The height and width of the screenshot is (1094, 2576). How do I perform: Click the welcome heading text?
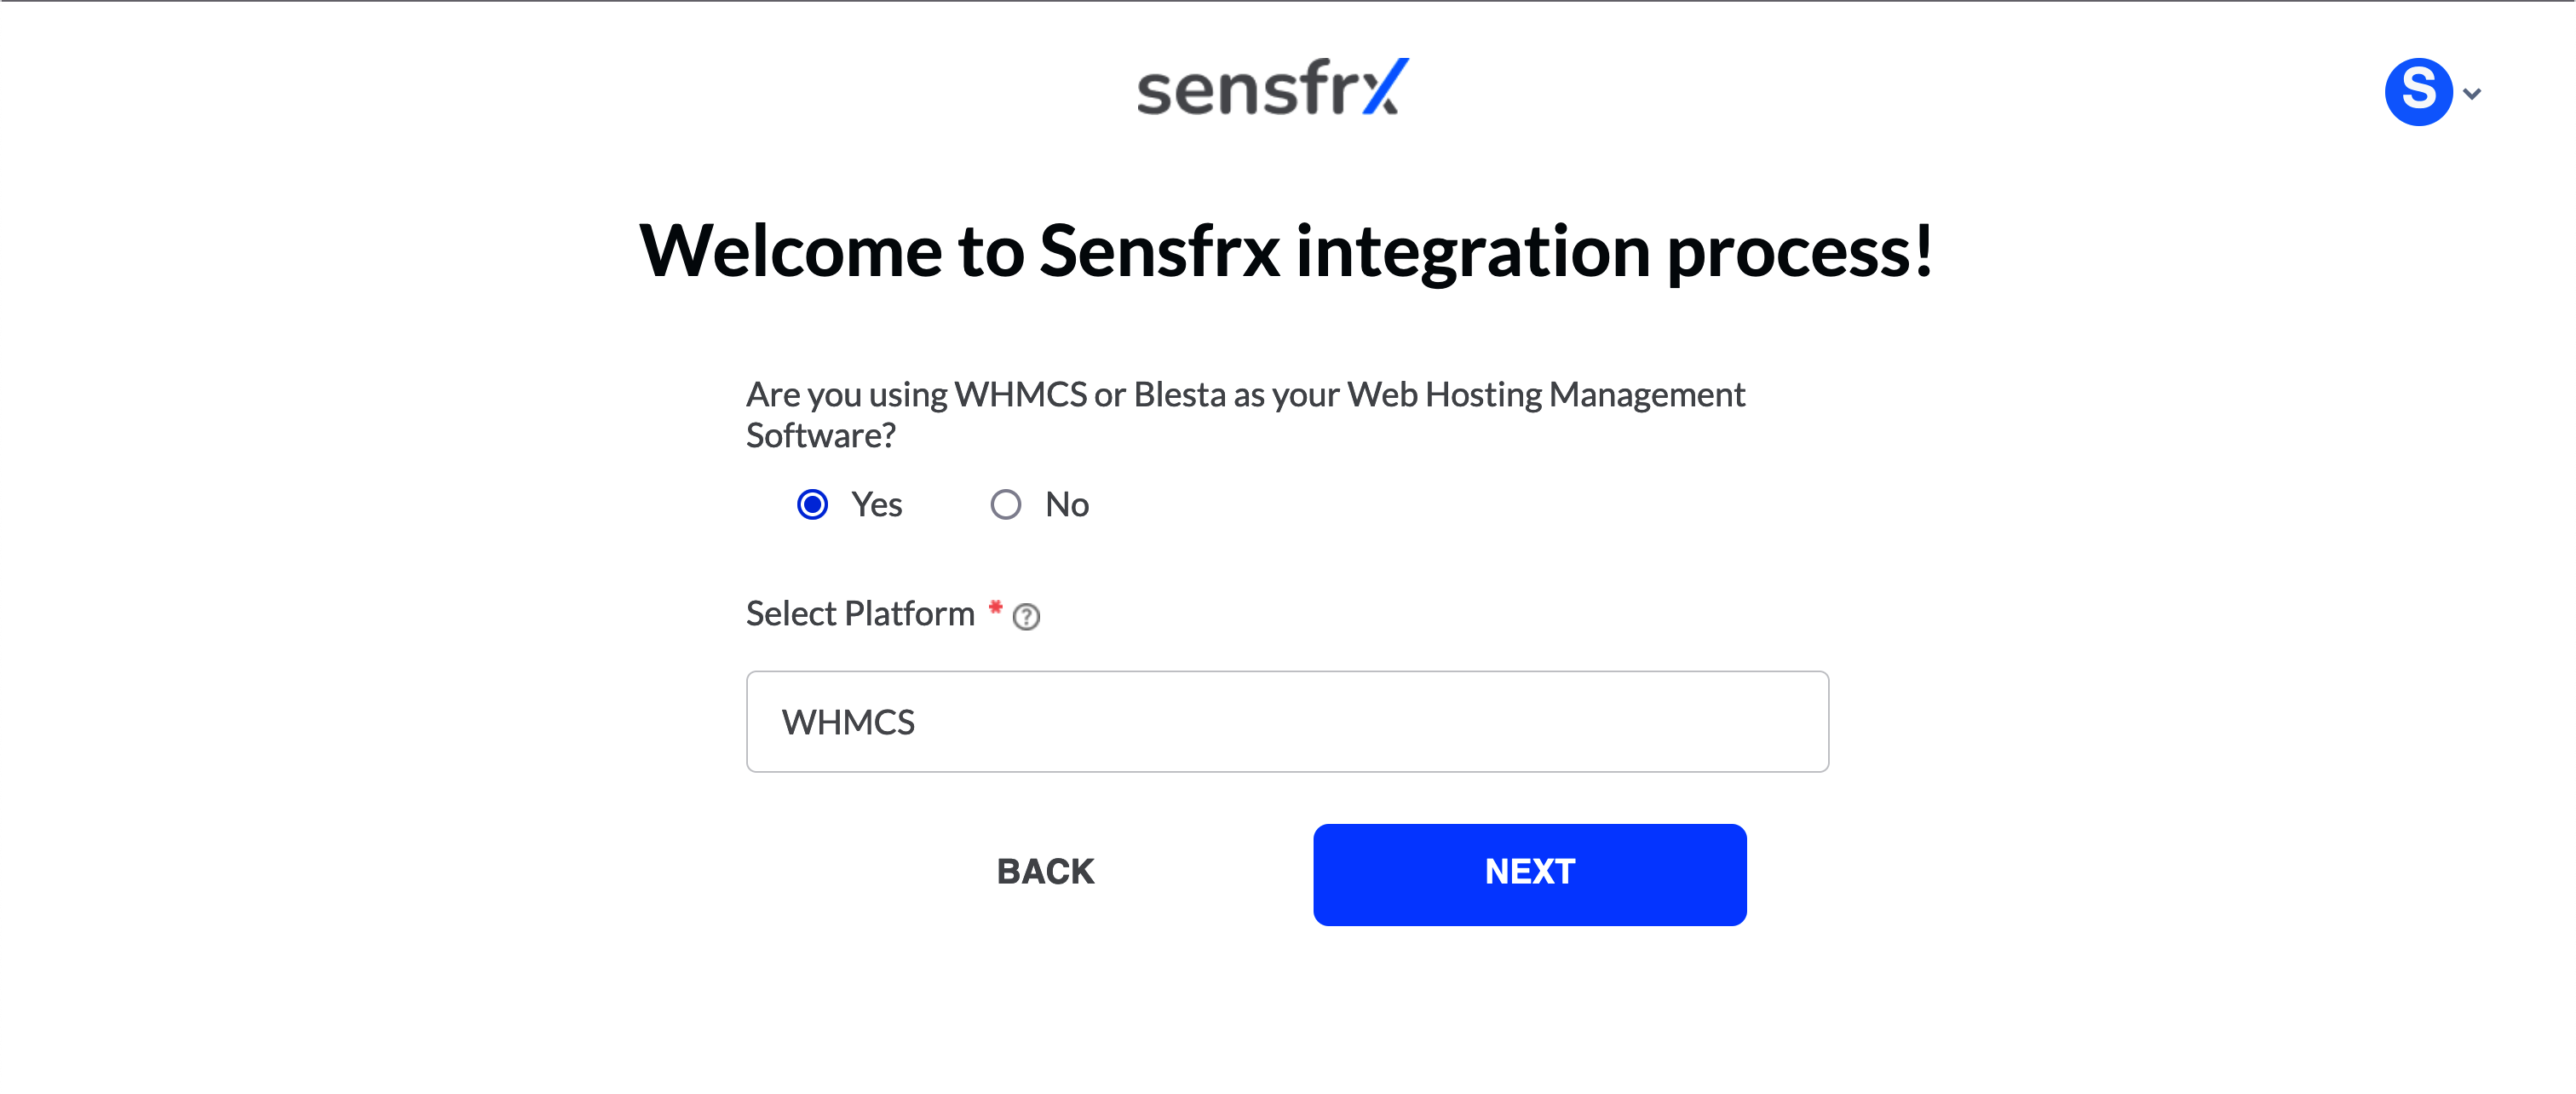1286,252
